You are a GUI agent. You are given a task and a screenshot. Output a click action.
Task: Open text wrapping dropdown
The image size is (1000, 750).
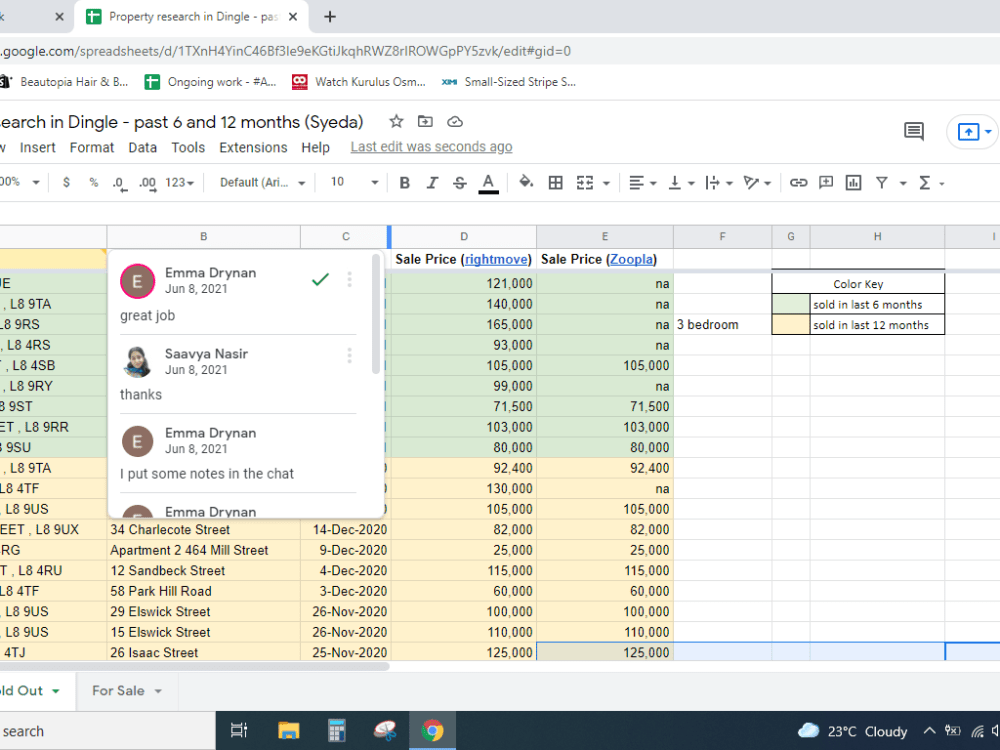[x=719, y=183]
